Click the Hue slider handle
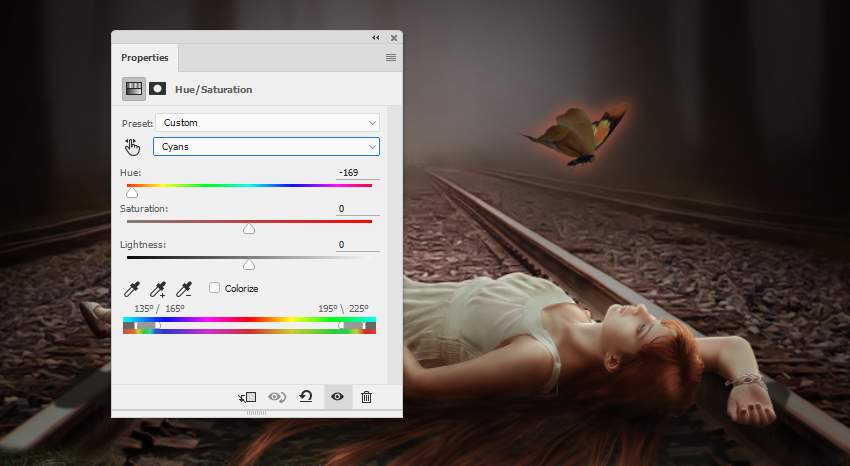 [x=132, y=193]
